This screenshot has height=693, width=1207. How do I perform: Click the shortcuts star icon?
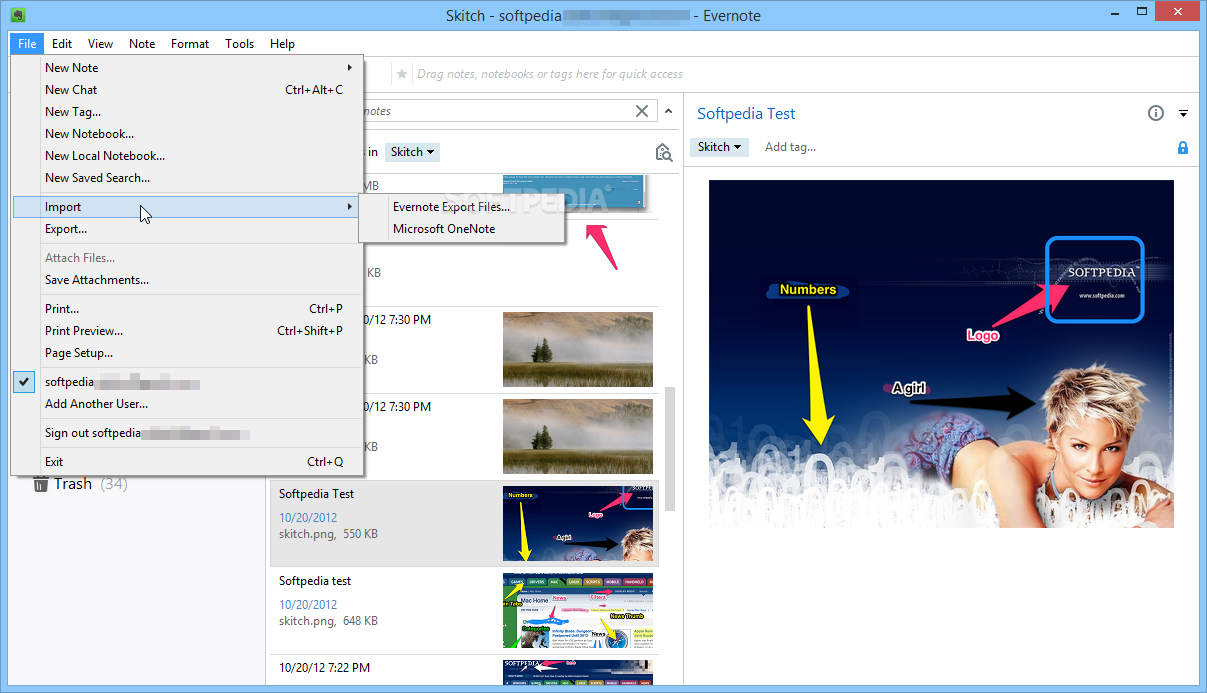[402, 74]
